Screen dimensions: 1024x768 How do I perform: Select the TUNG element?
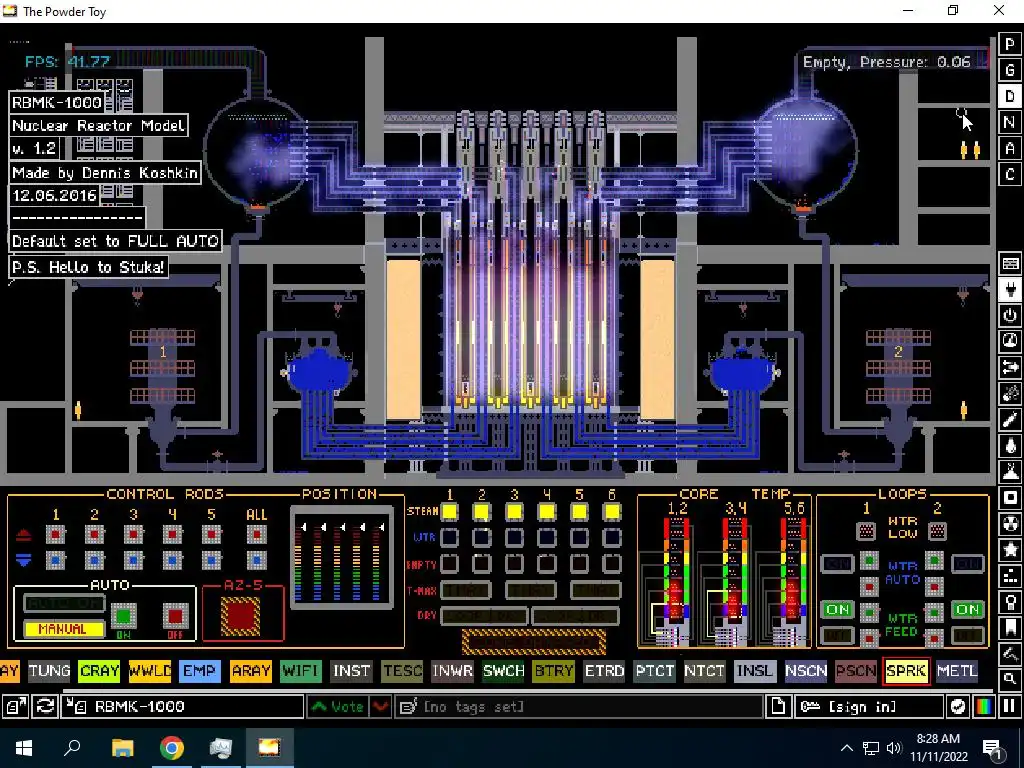pos(49,671)
